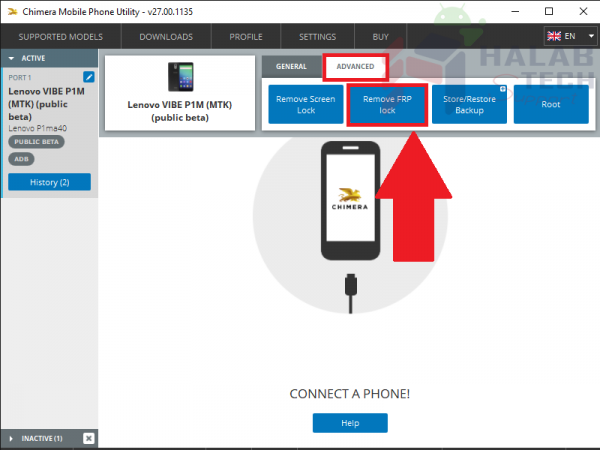Click the Help button
Viewport: 600px width, 450px height.
tap(350, 423)
